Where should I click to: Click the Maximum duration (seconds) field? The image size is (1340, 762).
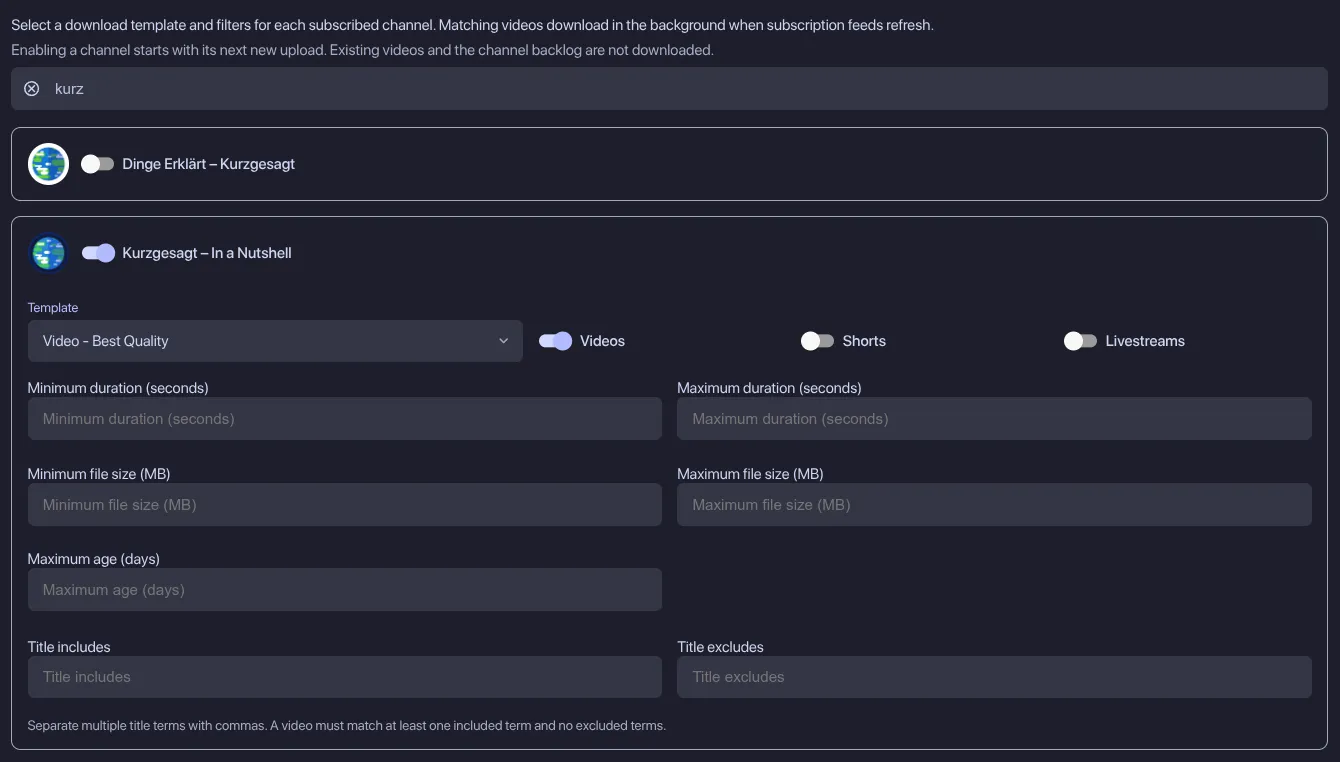coord(994,419)
